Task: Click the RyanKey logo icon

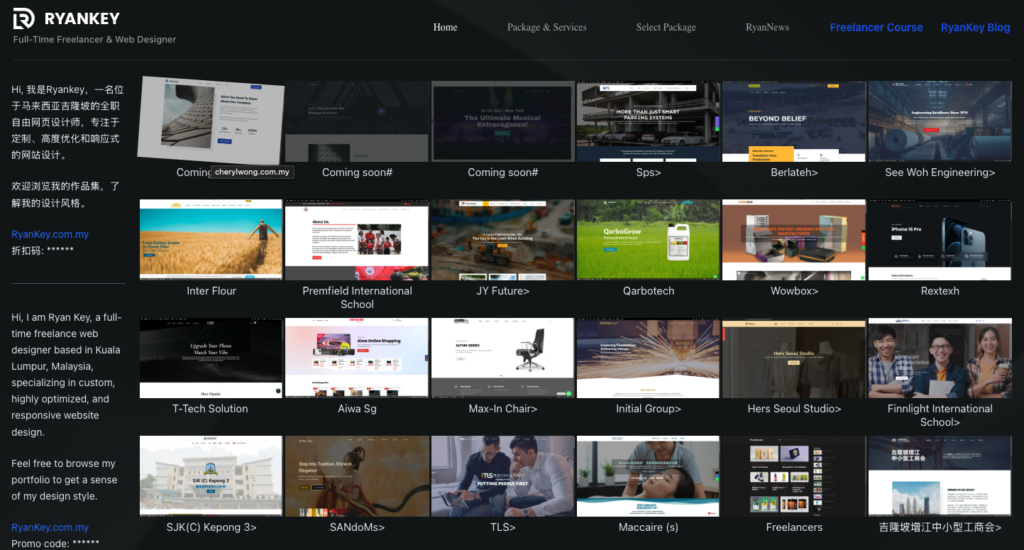Action: coord(24,18)
